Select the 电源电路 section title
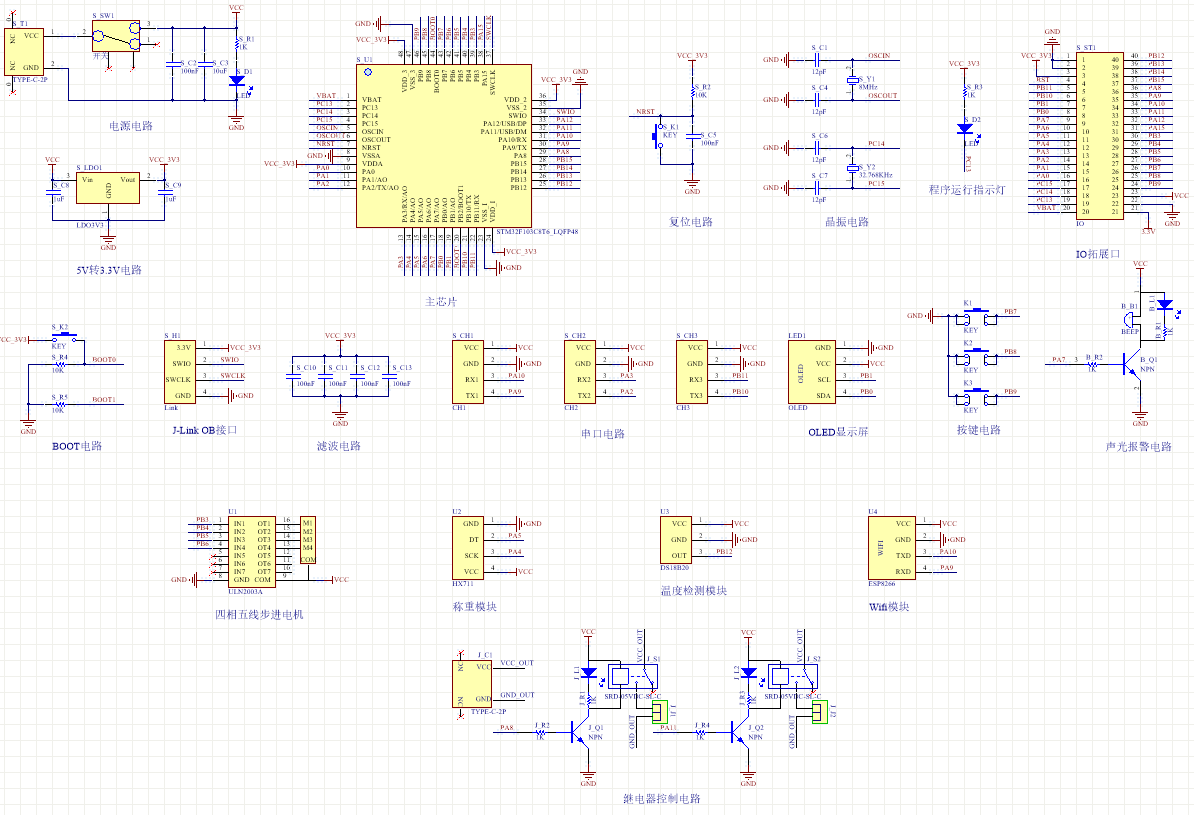 131,126
